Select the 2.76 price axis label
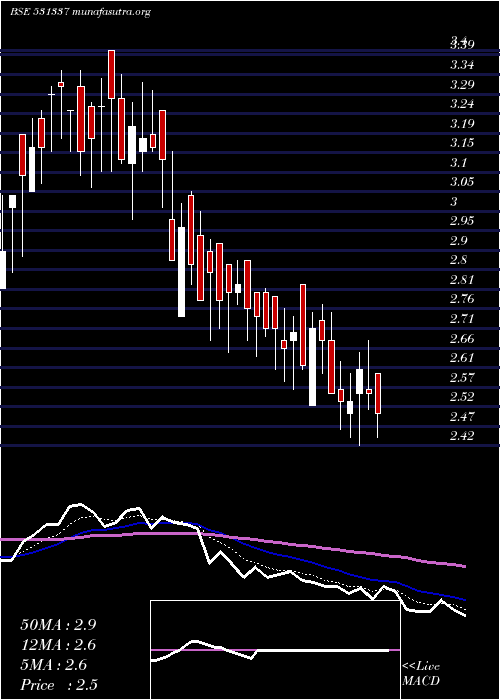 tap(462, 299)
